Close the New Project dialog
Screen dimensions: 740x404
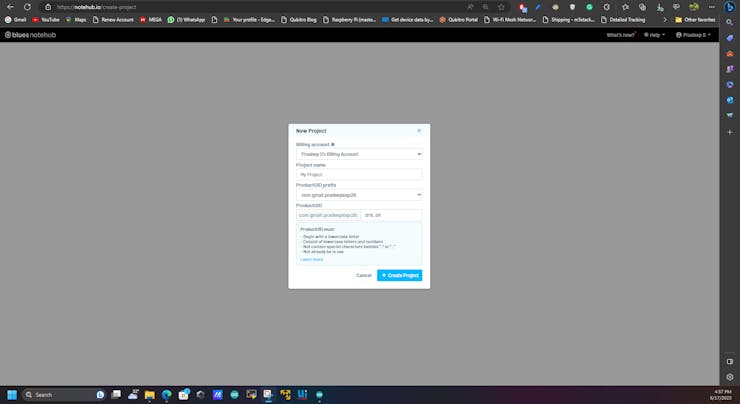click(x=419, y=131)
